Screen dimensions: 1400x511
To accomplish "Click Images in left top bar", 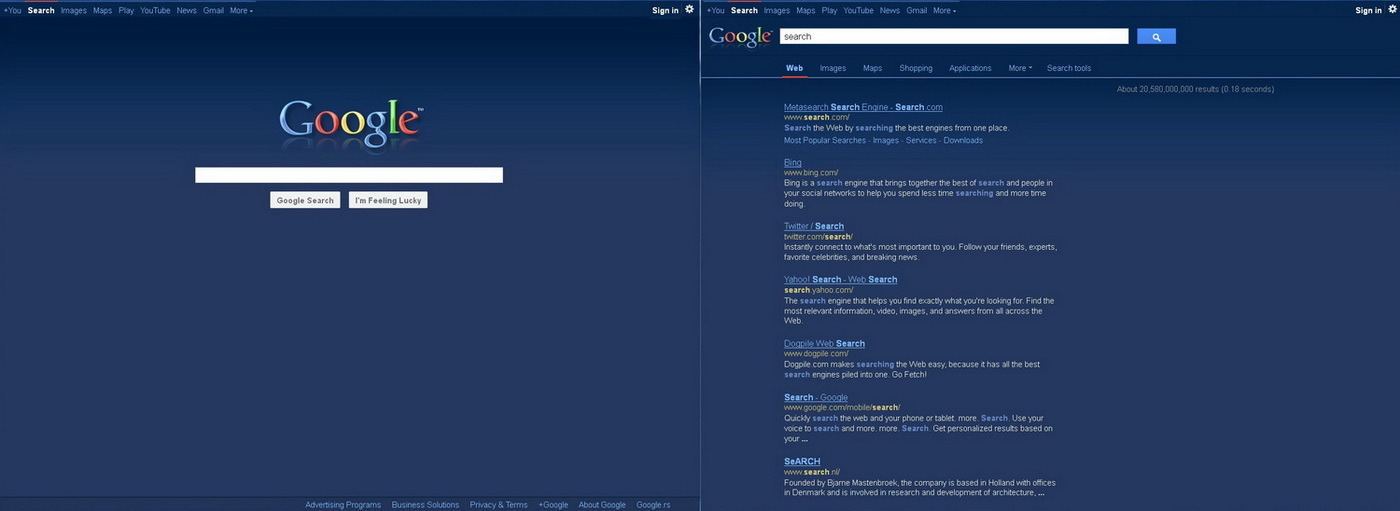I will click(x=74, y=10).
